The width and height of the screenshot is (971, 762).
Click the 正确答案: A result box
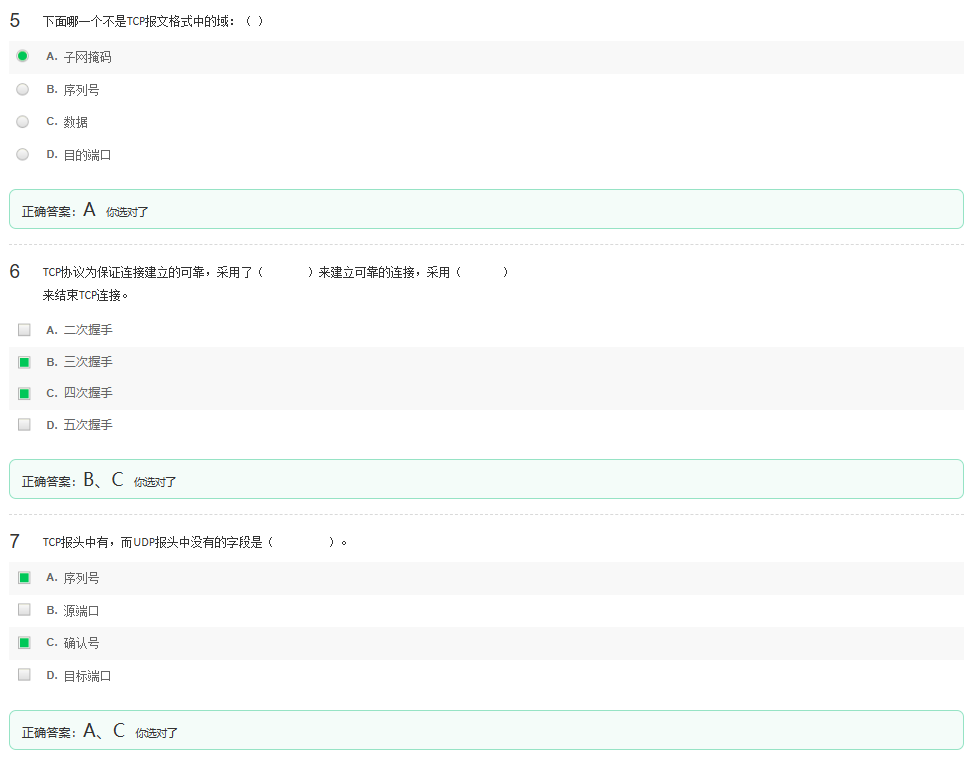click(x=486, y=210)
